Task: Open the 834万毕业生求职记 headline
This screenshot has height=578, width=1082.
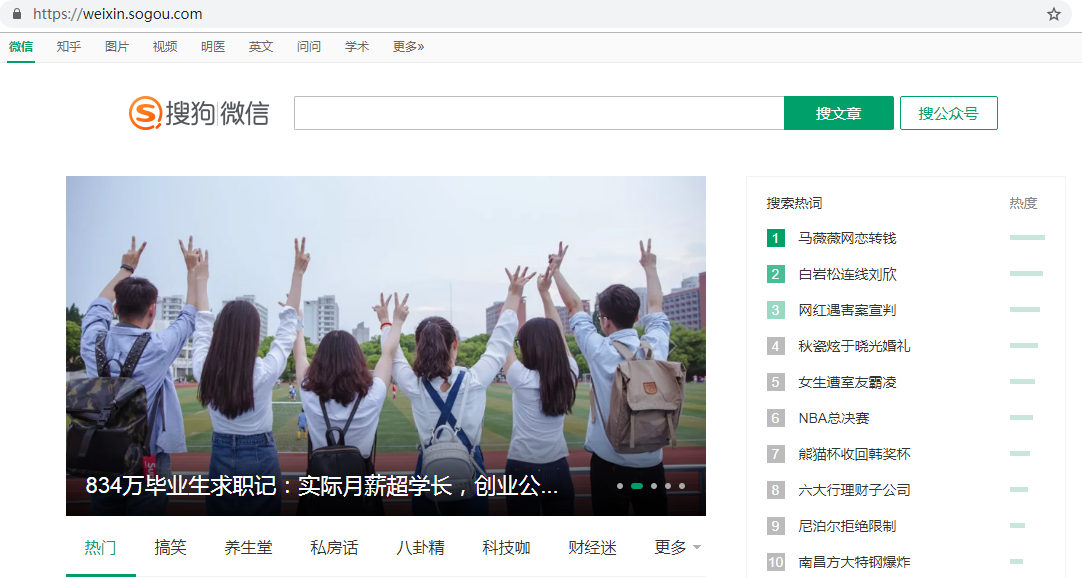Action: click(322, 486)
